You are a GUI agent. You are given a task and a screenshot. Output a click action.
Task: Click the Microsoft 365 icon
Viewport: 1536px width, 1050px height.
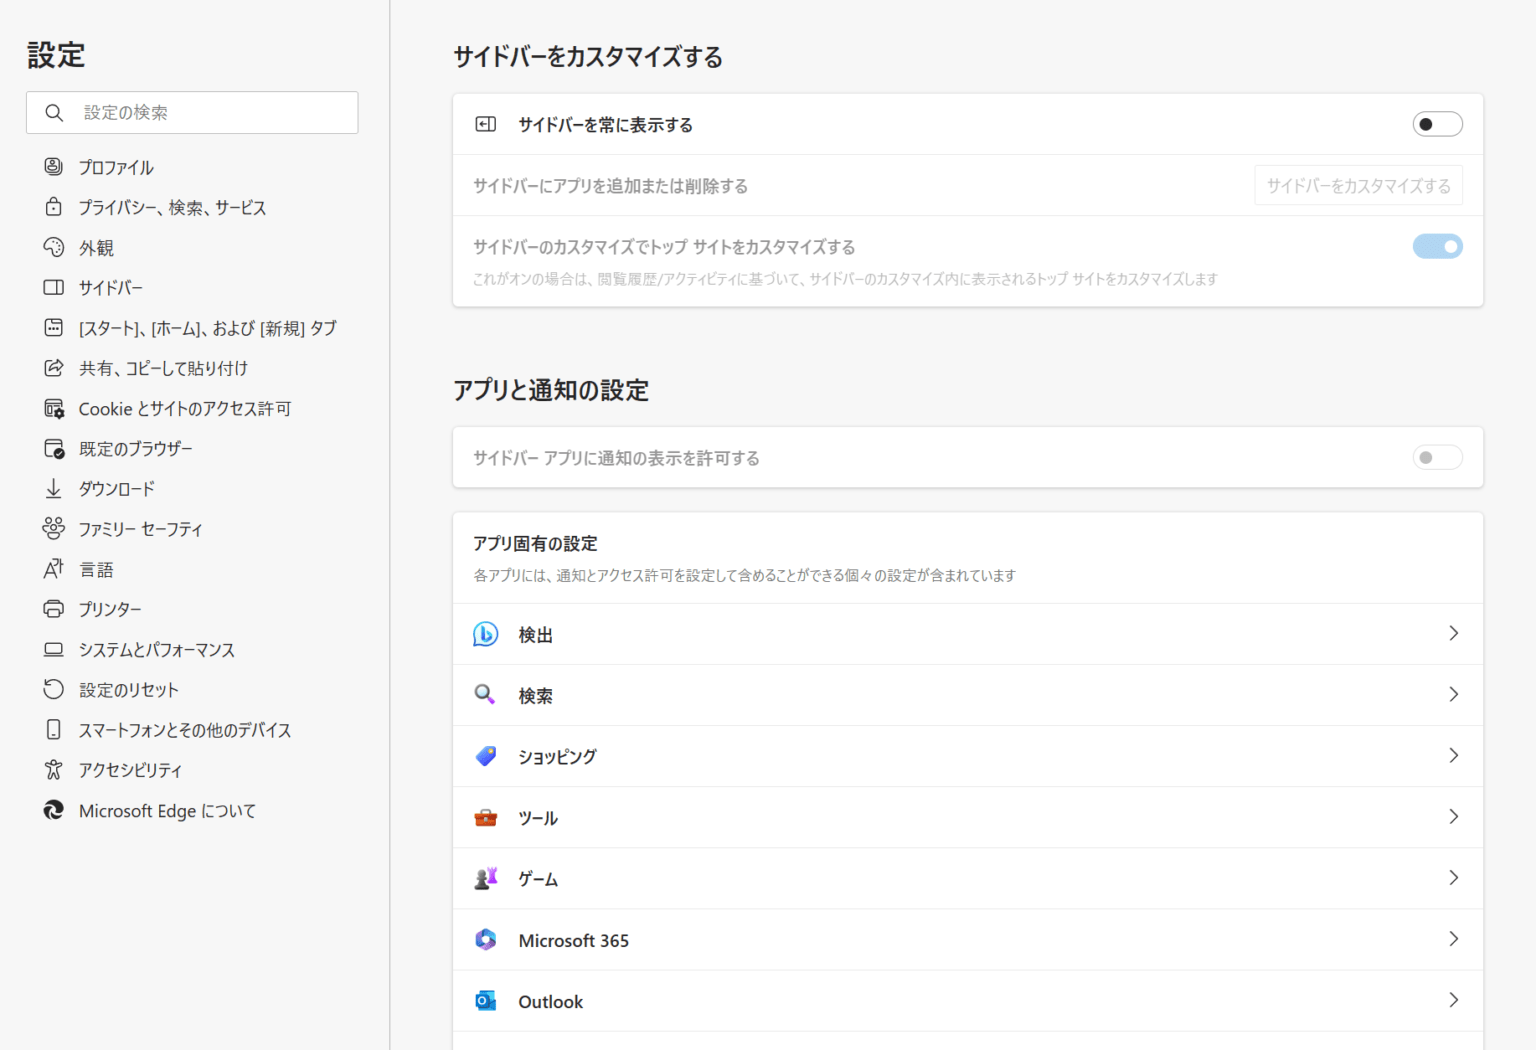pyautogui.click(x=486, y=939)
